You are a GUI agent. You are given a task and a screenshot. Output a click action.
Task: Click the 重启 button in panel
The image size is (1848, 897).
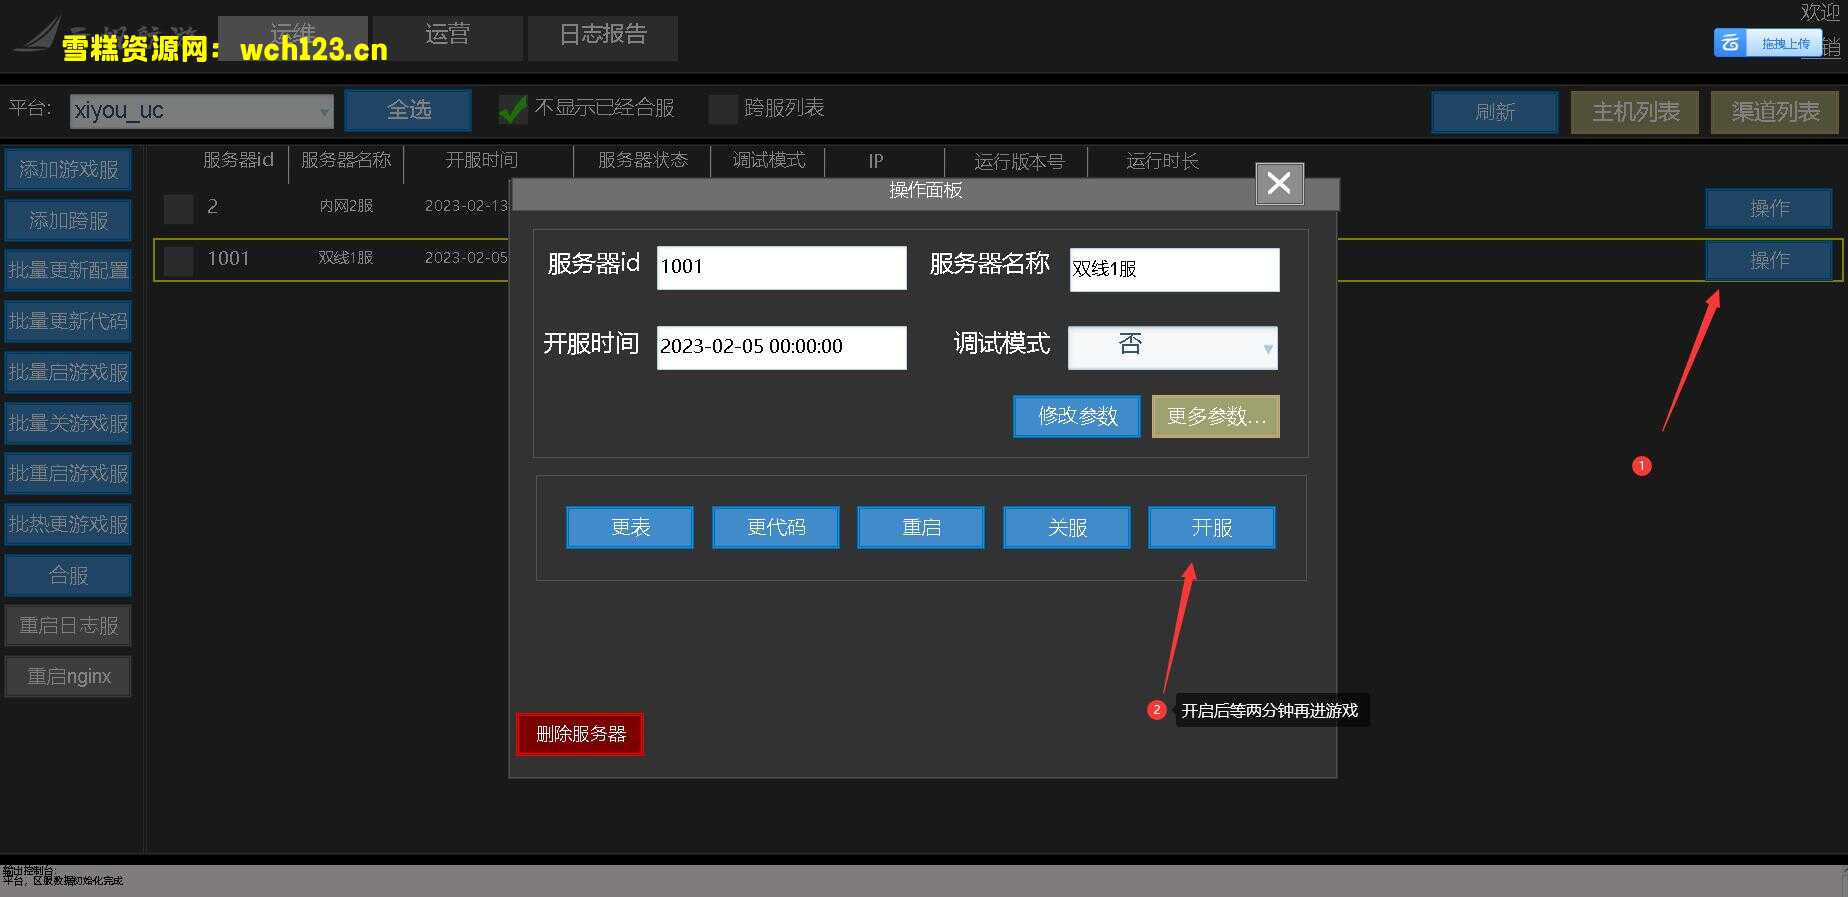pyautogui.click(x=921, y=527)
